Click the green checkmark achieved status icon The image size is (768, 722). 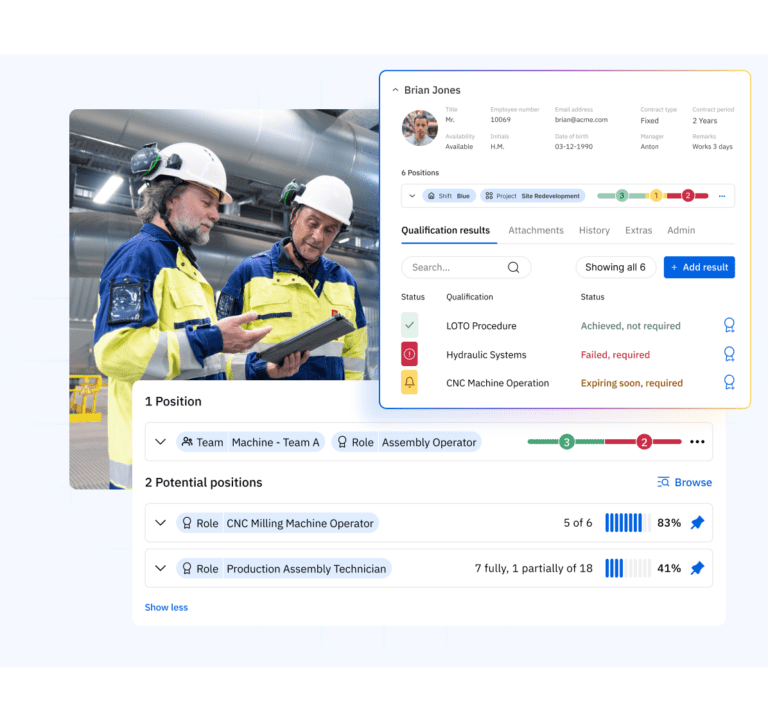[x=409, y=325]
